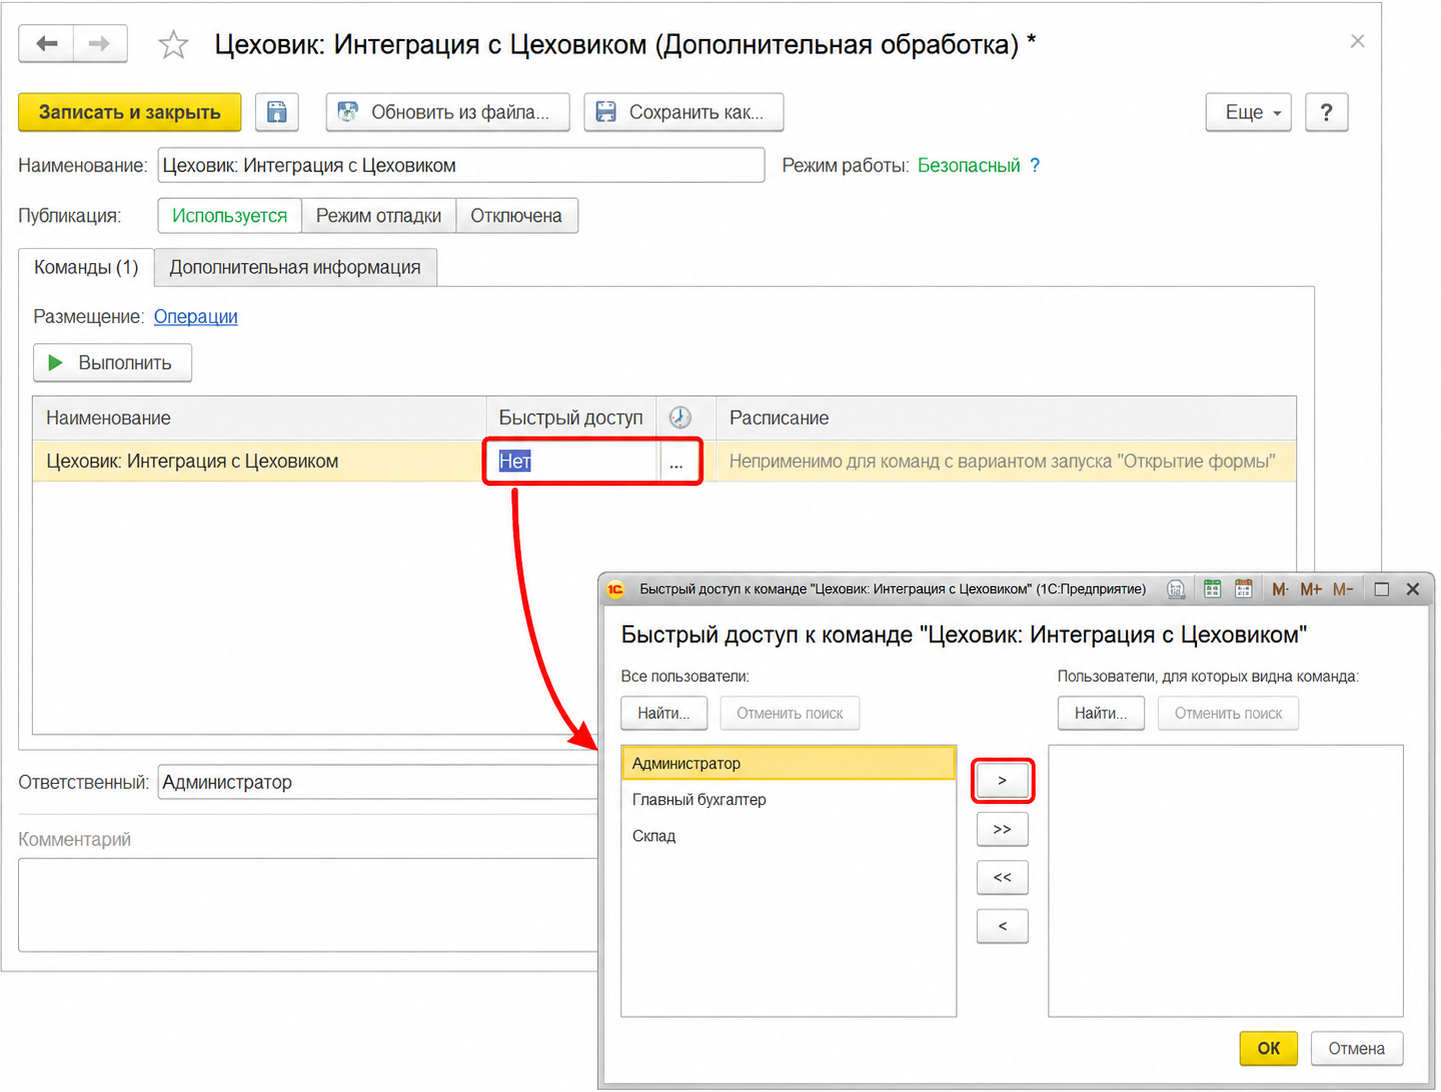1441x1092 pixels.
Task: Open the ellipsis selection button next to Нет
Action: coord(677,462)
